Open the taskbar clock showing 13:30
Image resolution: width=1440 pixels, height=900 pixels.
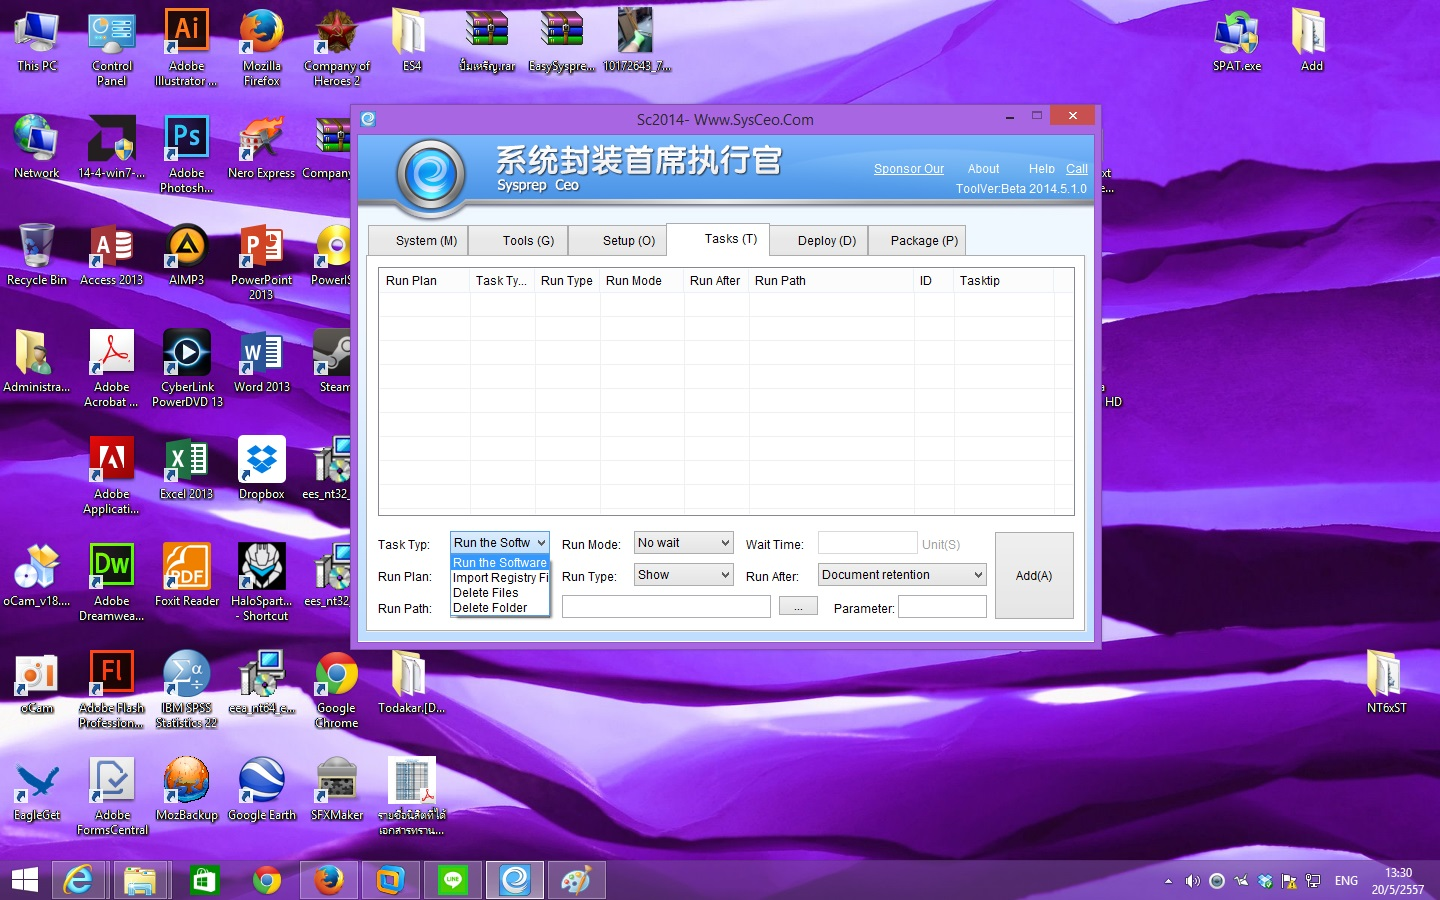tap(1398, 881)
